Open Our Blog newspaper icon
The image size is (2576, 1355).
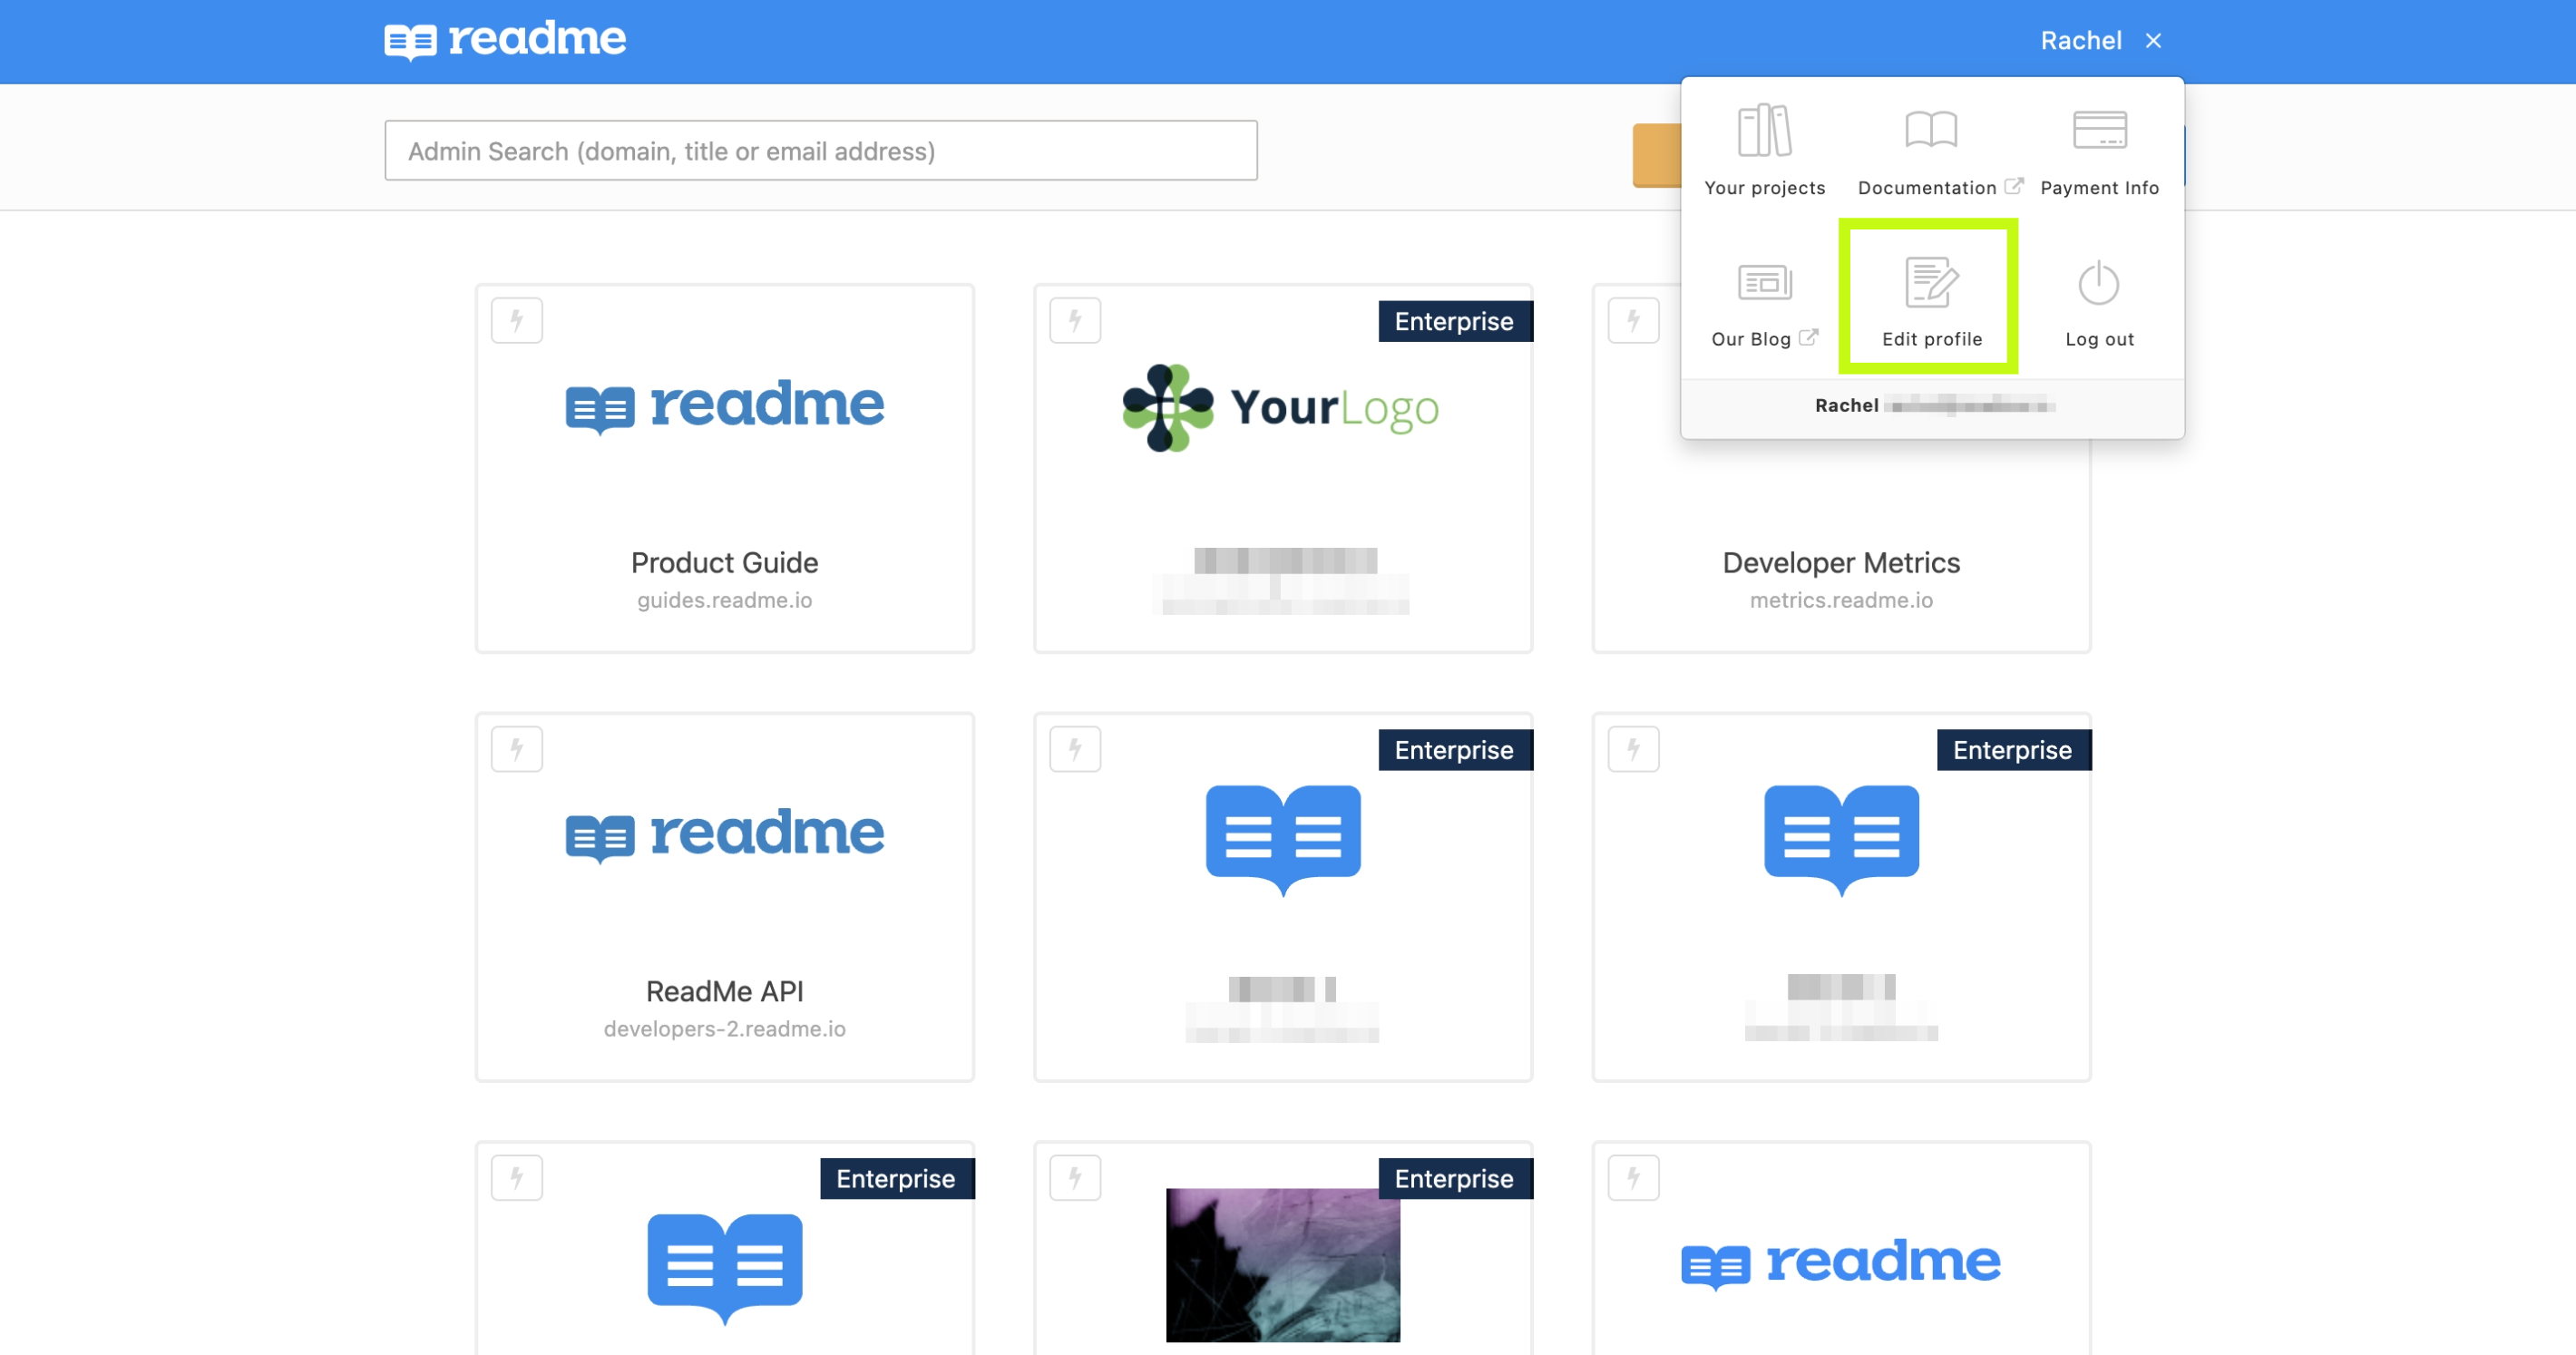click(x=1764, y=283)
